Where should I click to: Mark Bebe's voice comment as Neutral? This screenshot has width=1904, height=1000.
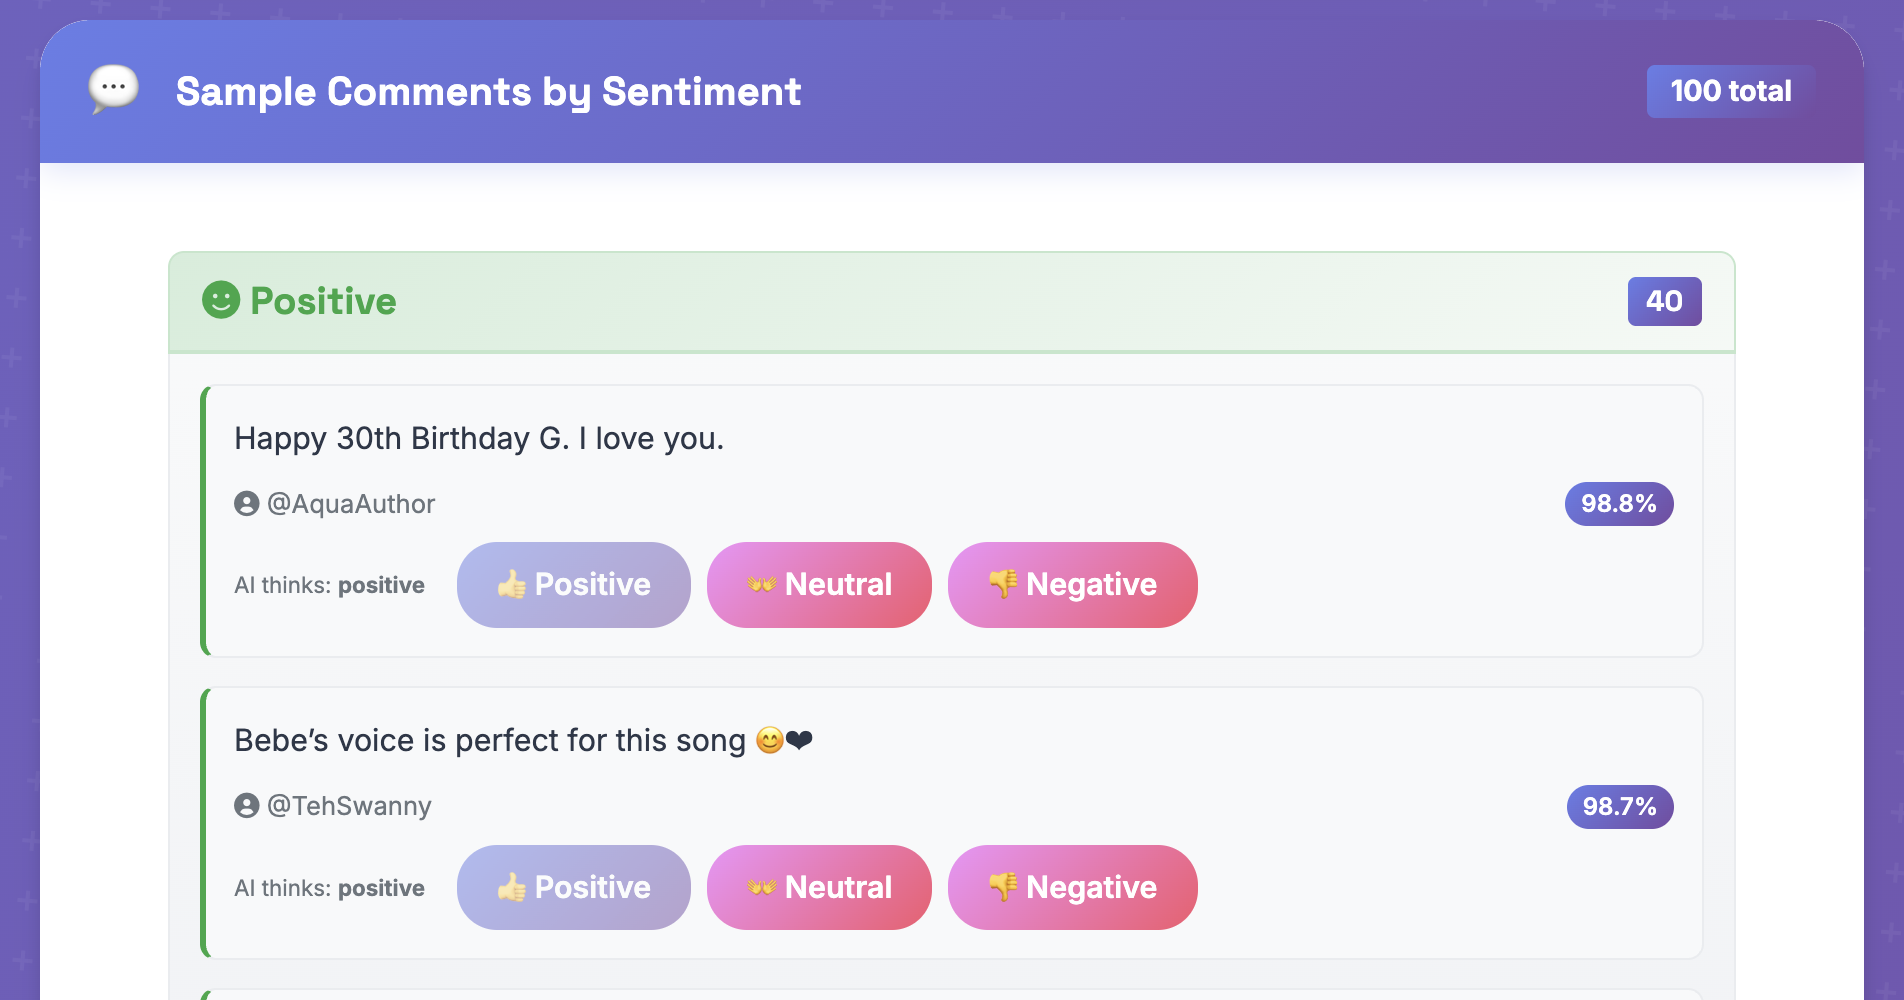(x=819, y=888)
